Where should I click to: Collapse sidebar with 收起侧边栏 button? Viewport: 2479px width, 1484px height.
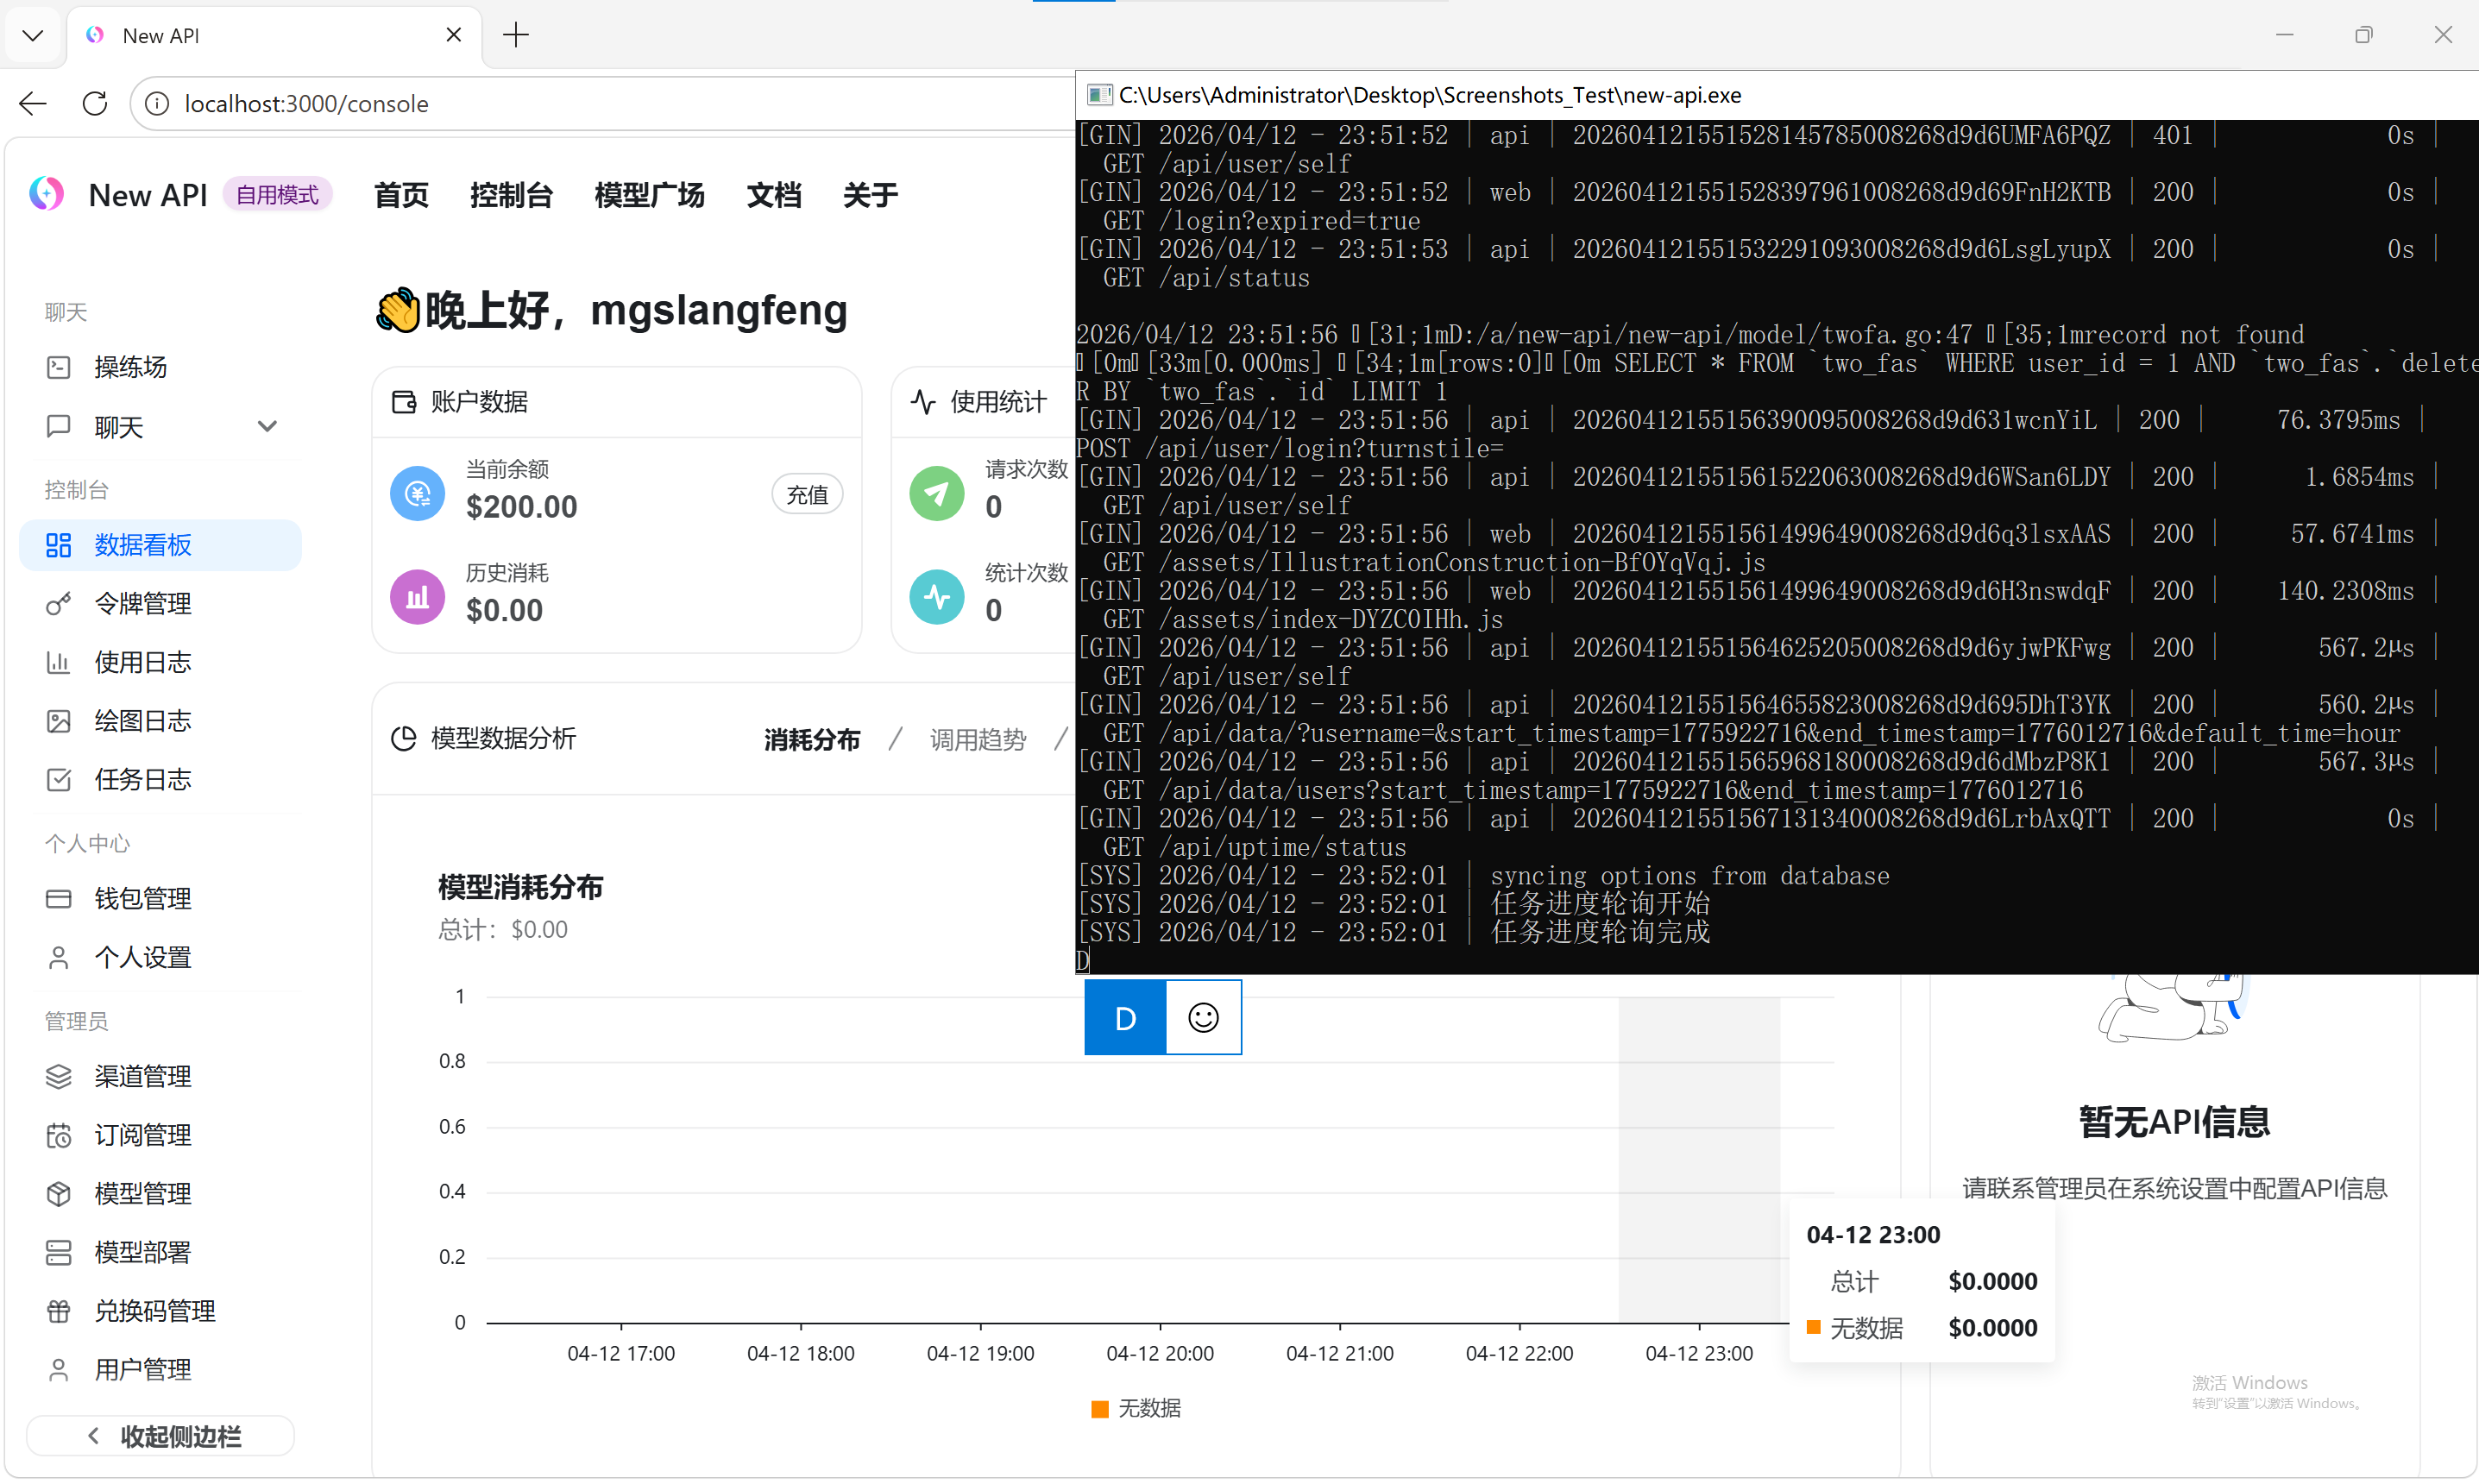[x=161, y=1437]
